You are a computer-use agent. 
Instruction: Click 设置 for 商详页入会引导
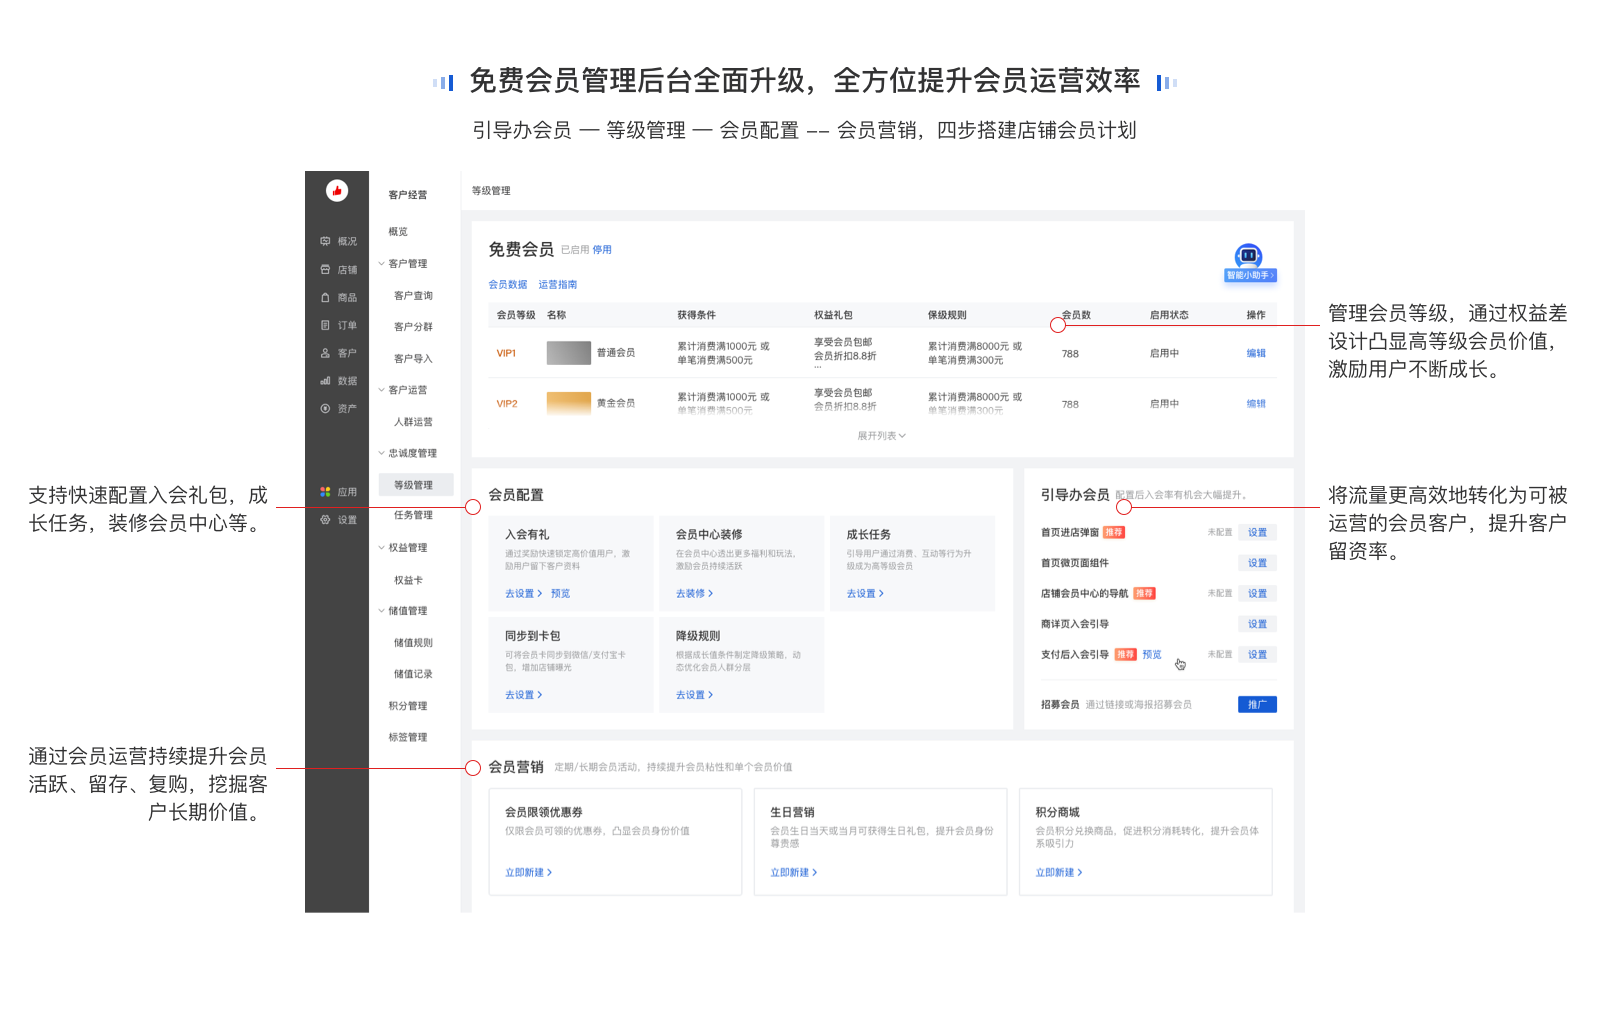(1258, 624)
